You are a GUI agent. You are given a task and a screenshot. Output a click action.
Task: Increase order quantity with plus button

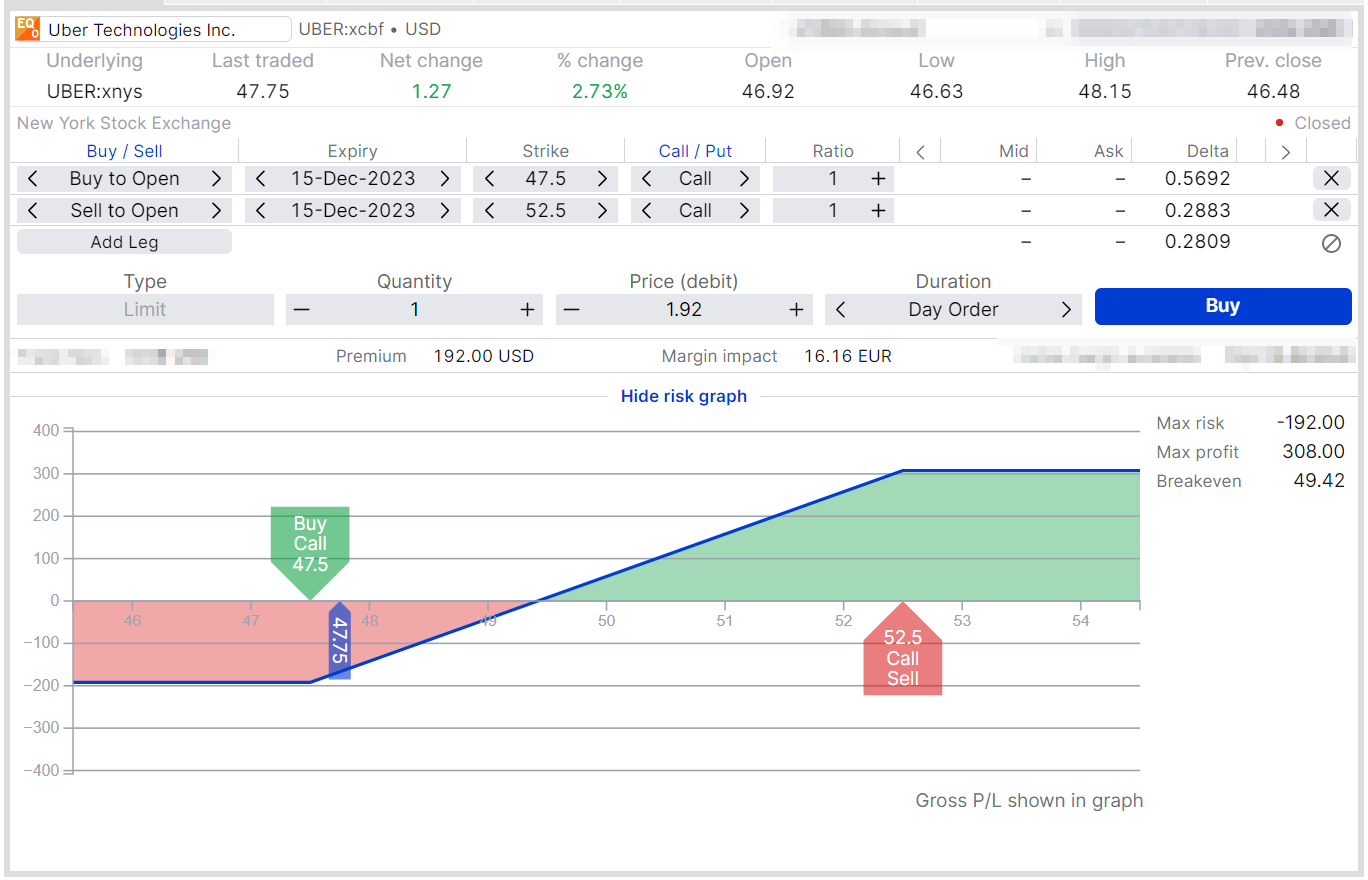pos(527,310)
